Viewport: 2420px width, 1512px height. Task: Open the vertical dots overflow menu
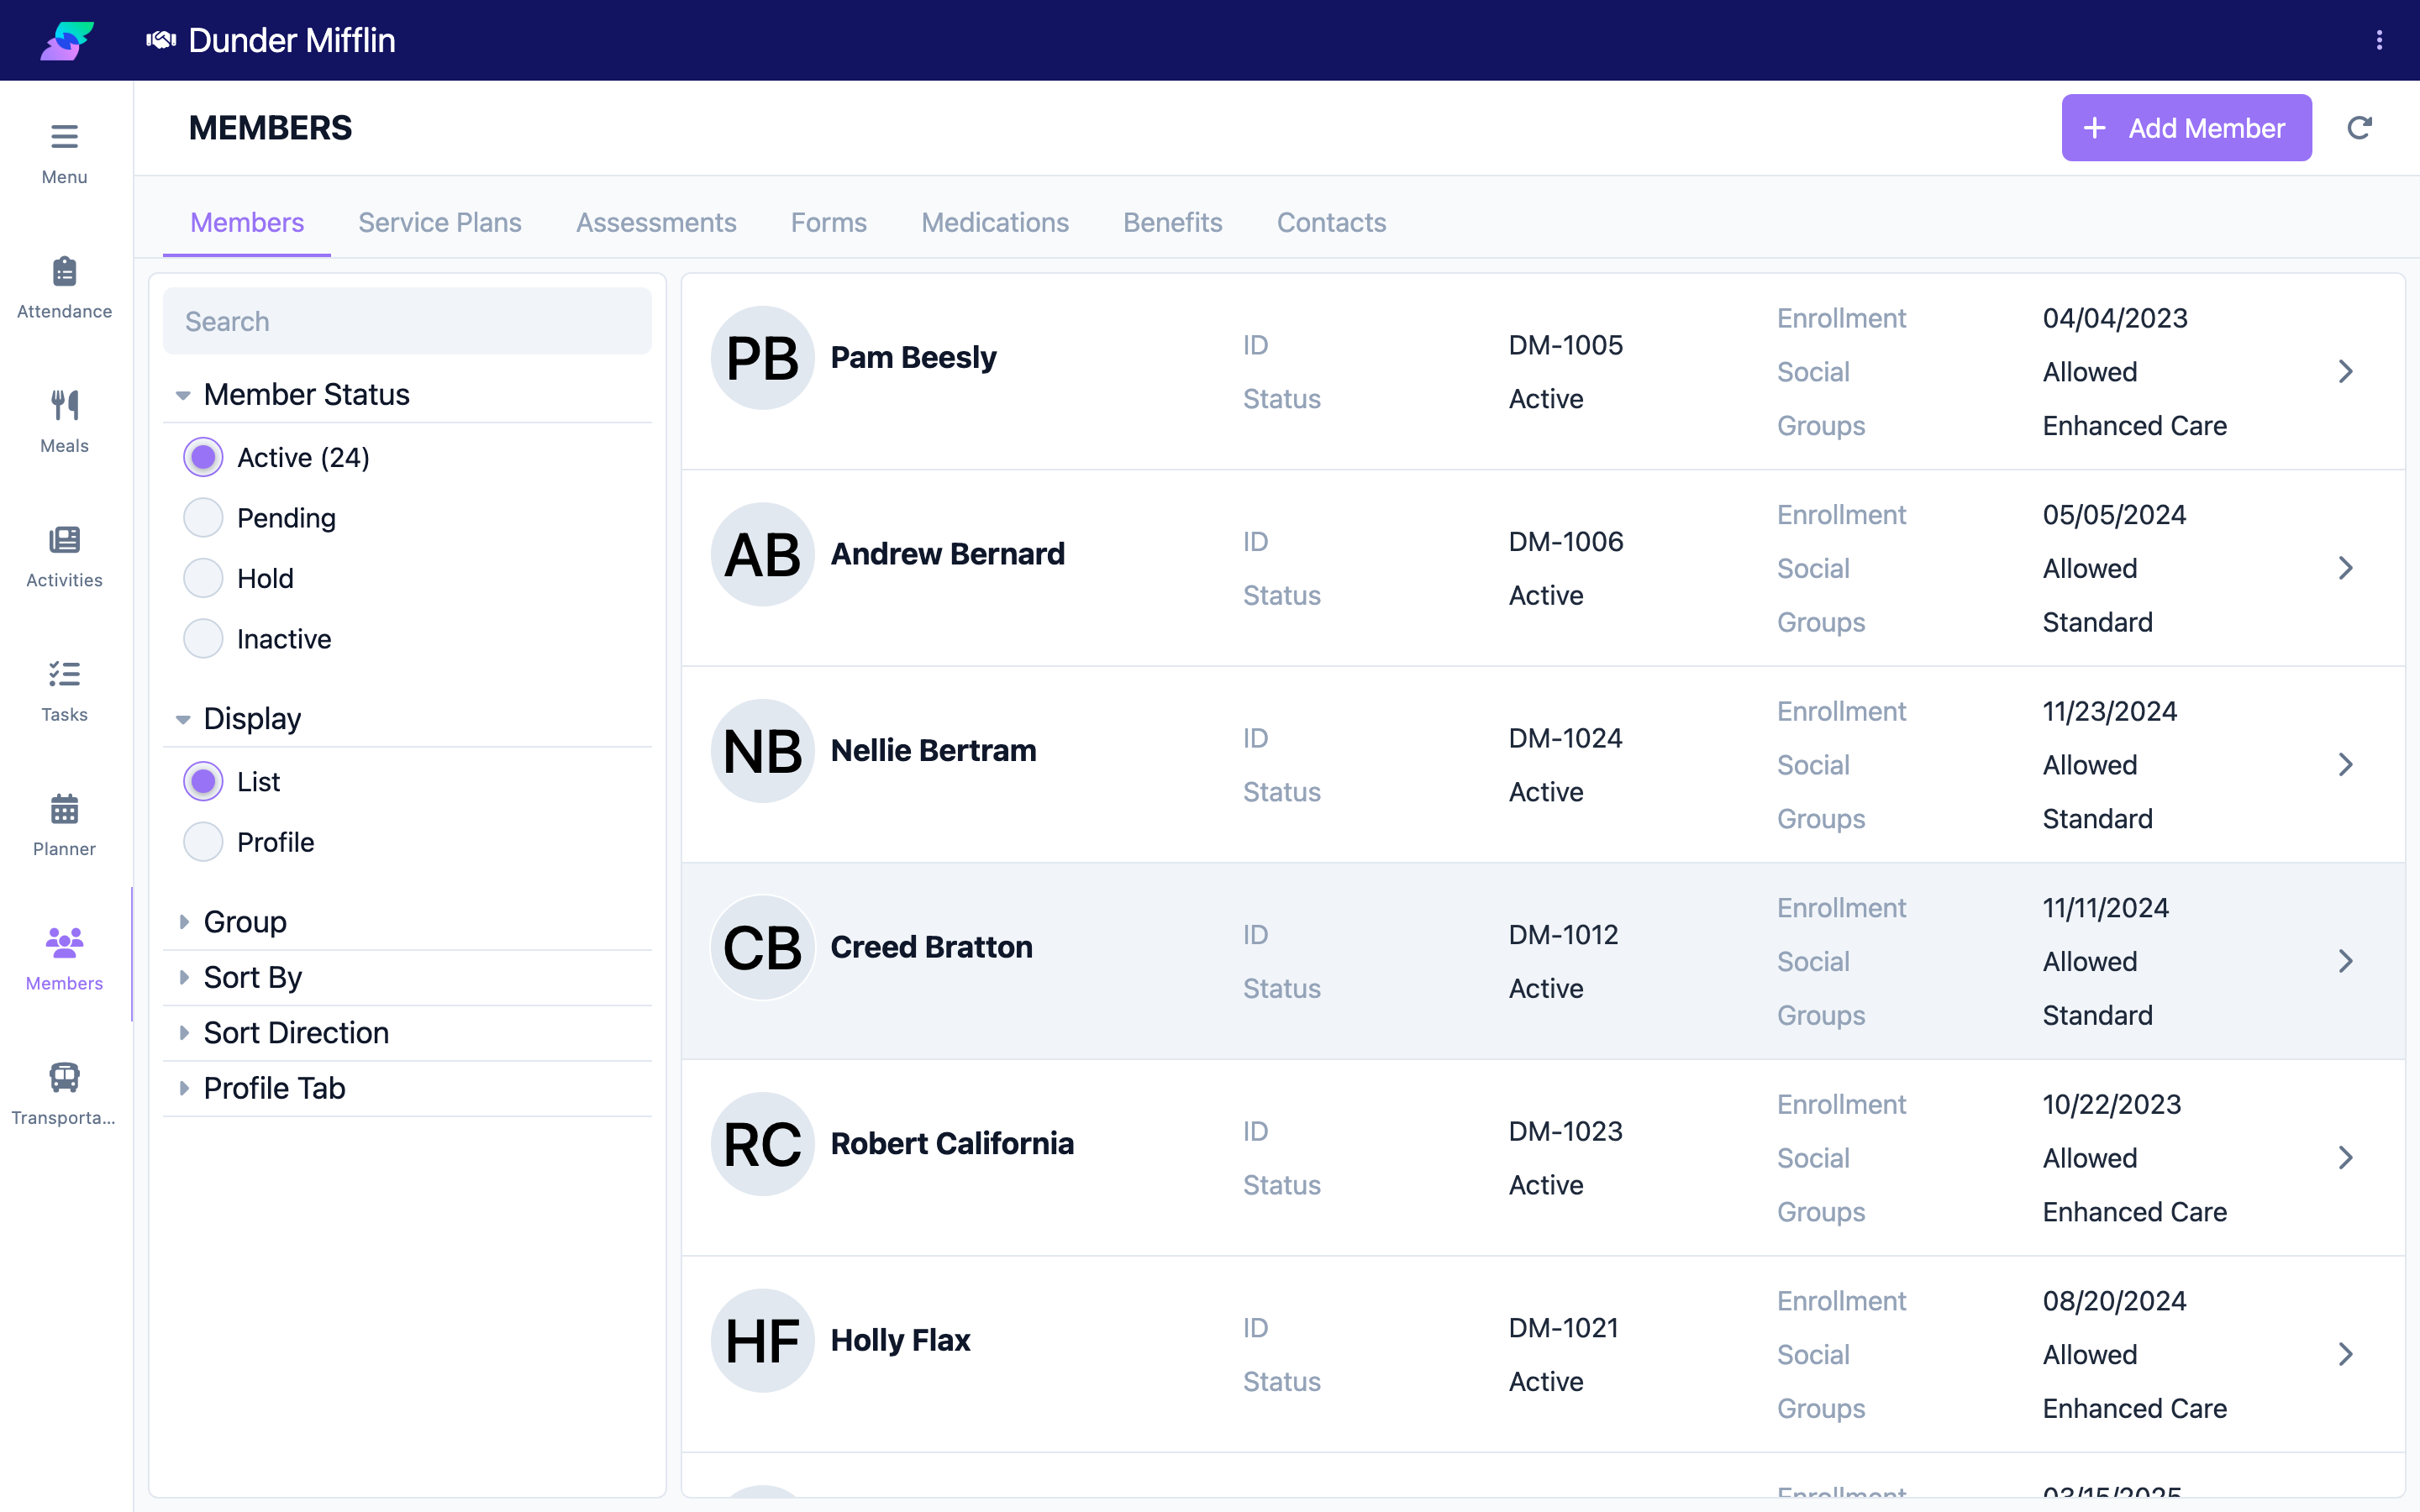click(x=2379, y=40)
